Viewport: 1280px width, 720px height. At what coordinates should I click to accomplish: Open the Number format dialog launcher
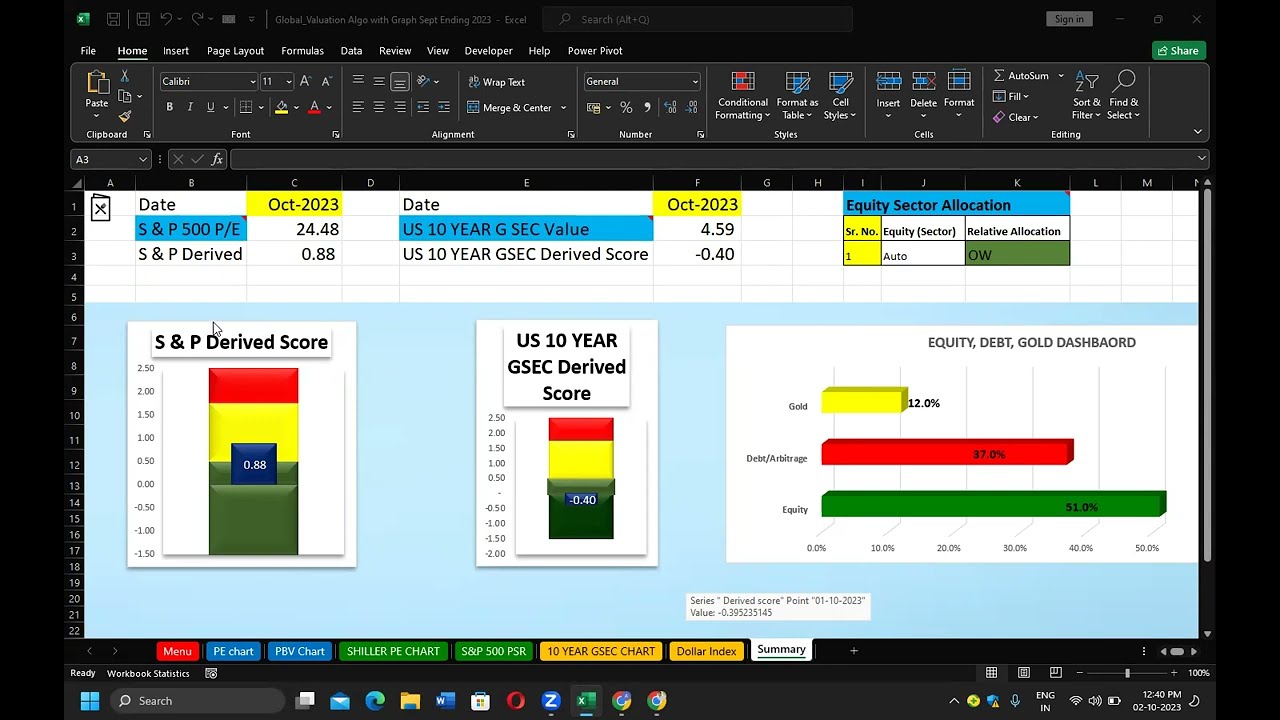click(x=700, y=134)
